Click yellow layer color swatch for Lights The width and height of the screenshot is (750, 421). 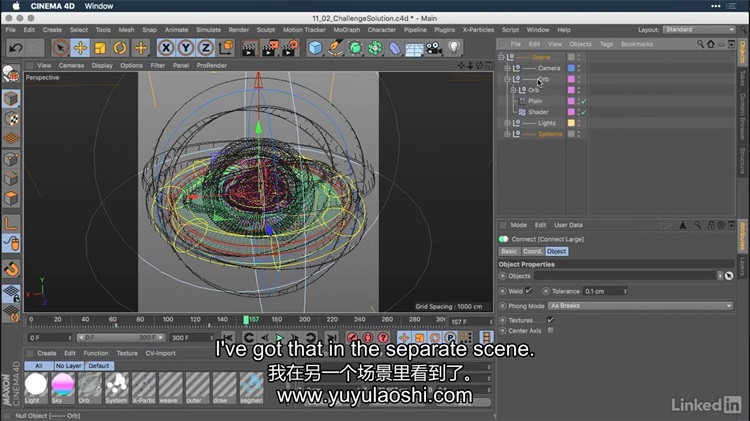pos(571,123)
